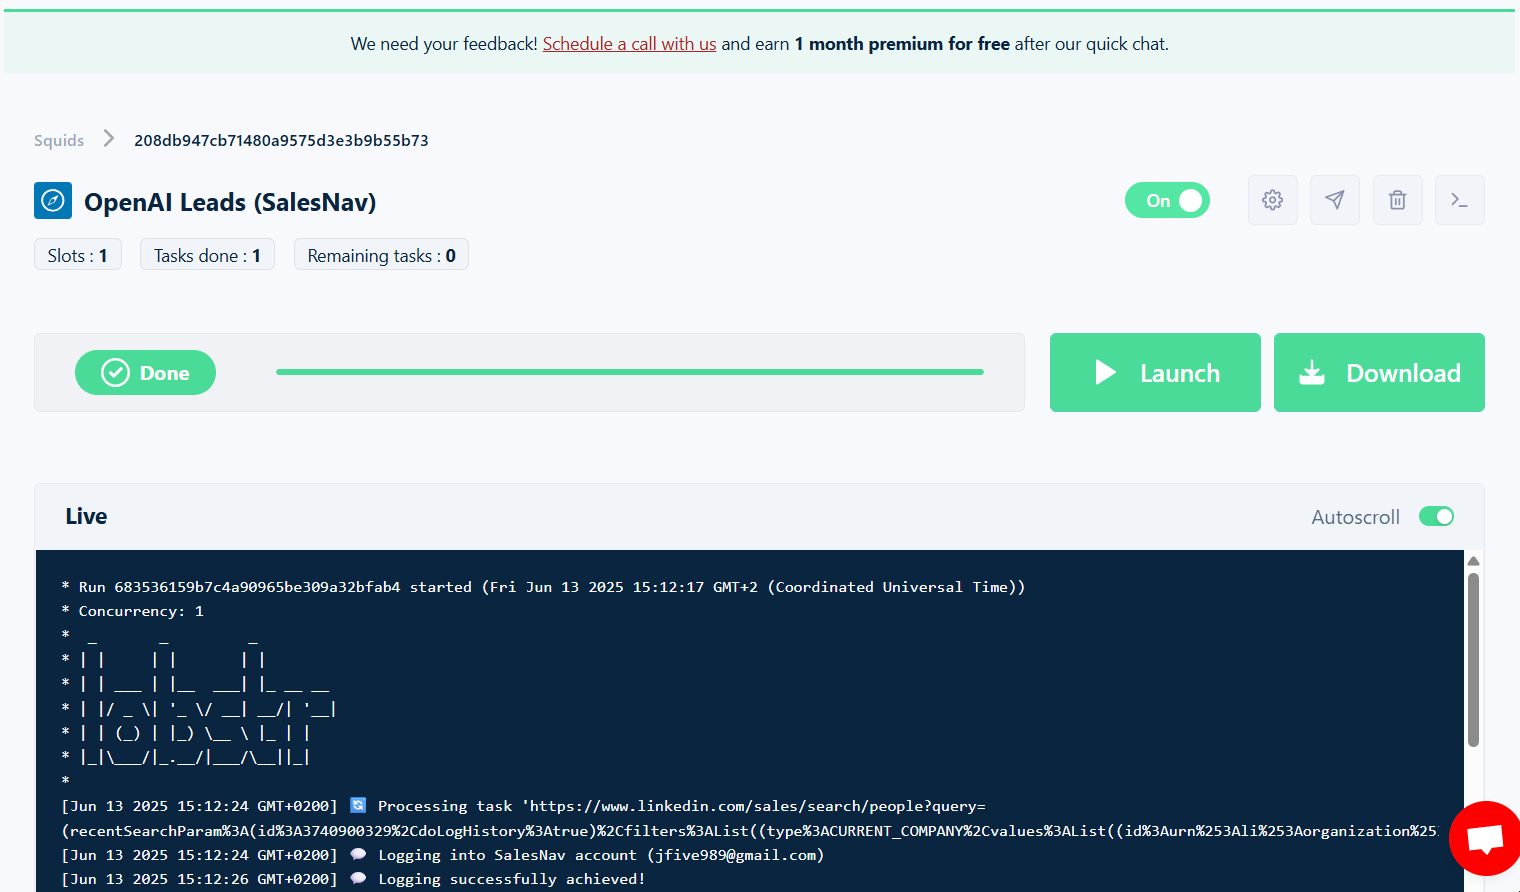Click the compass icon beside OpenAI Leads
Screen dimensions: 1520x892
[53, 201]
